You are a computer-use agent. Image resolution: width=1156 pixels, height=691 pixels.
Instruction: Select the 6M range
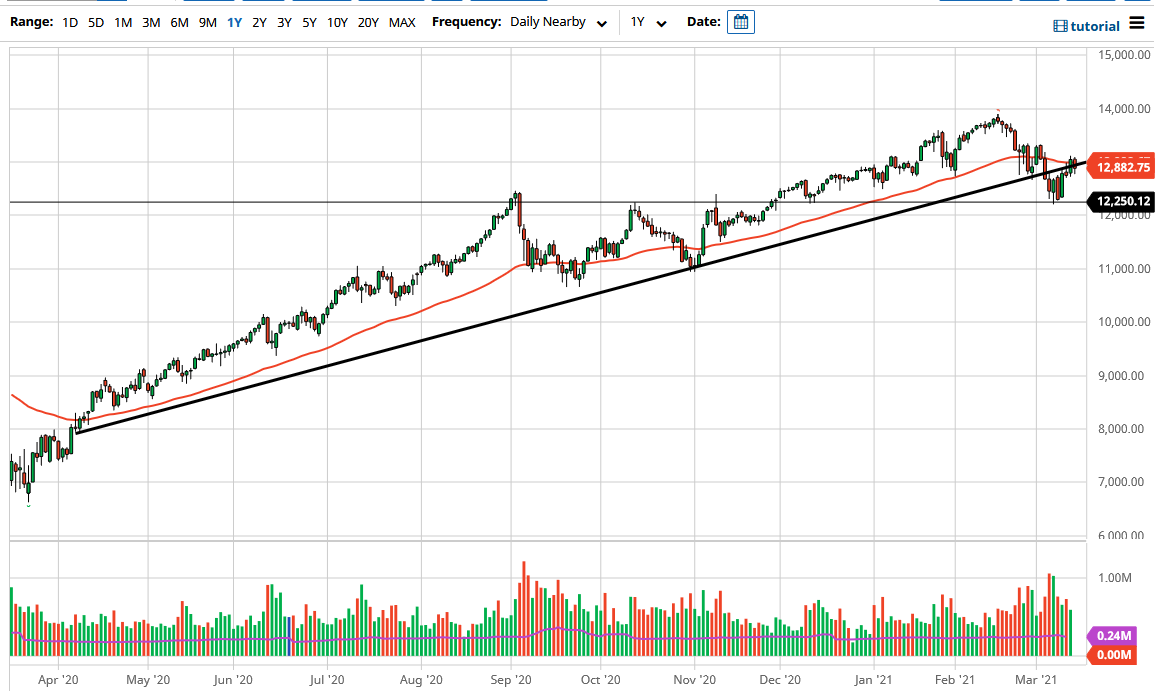pos(177,21)
